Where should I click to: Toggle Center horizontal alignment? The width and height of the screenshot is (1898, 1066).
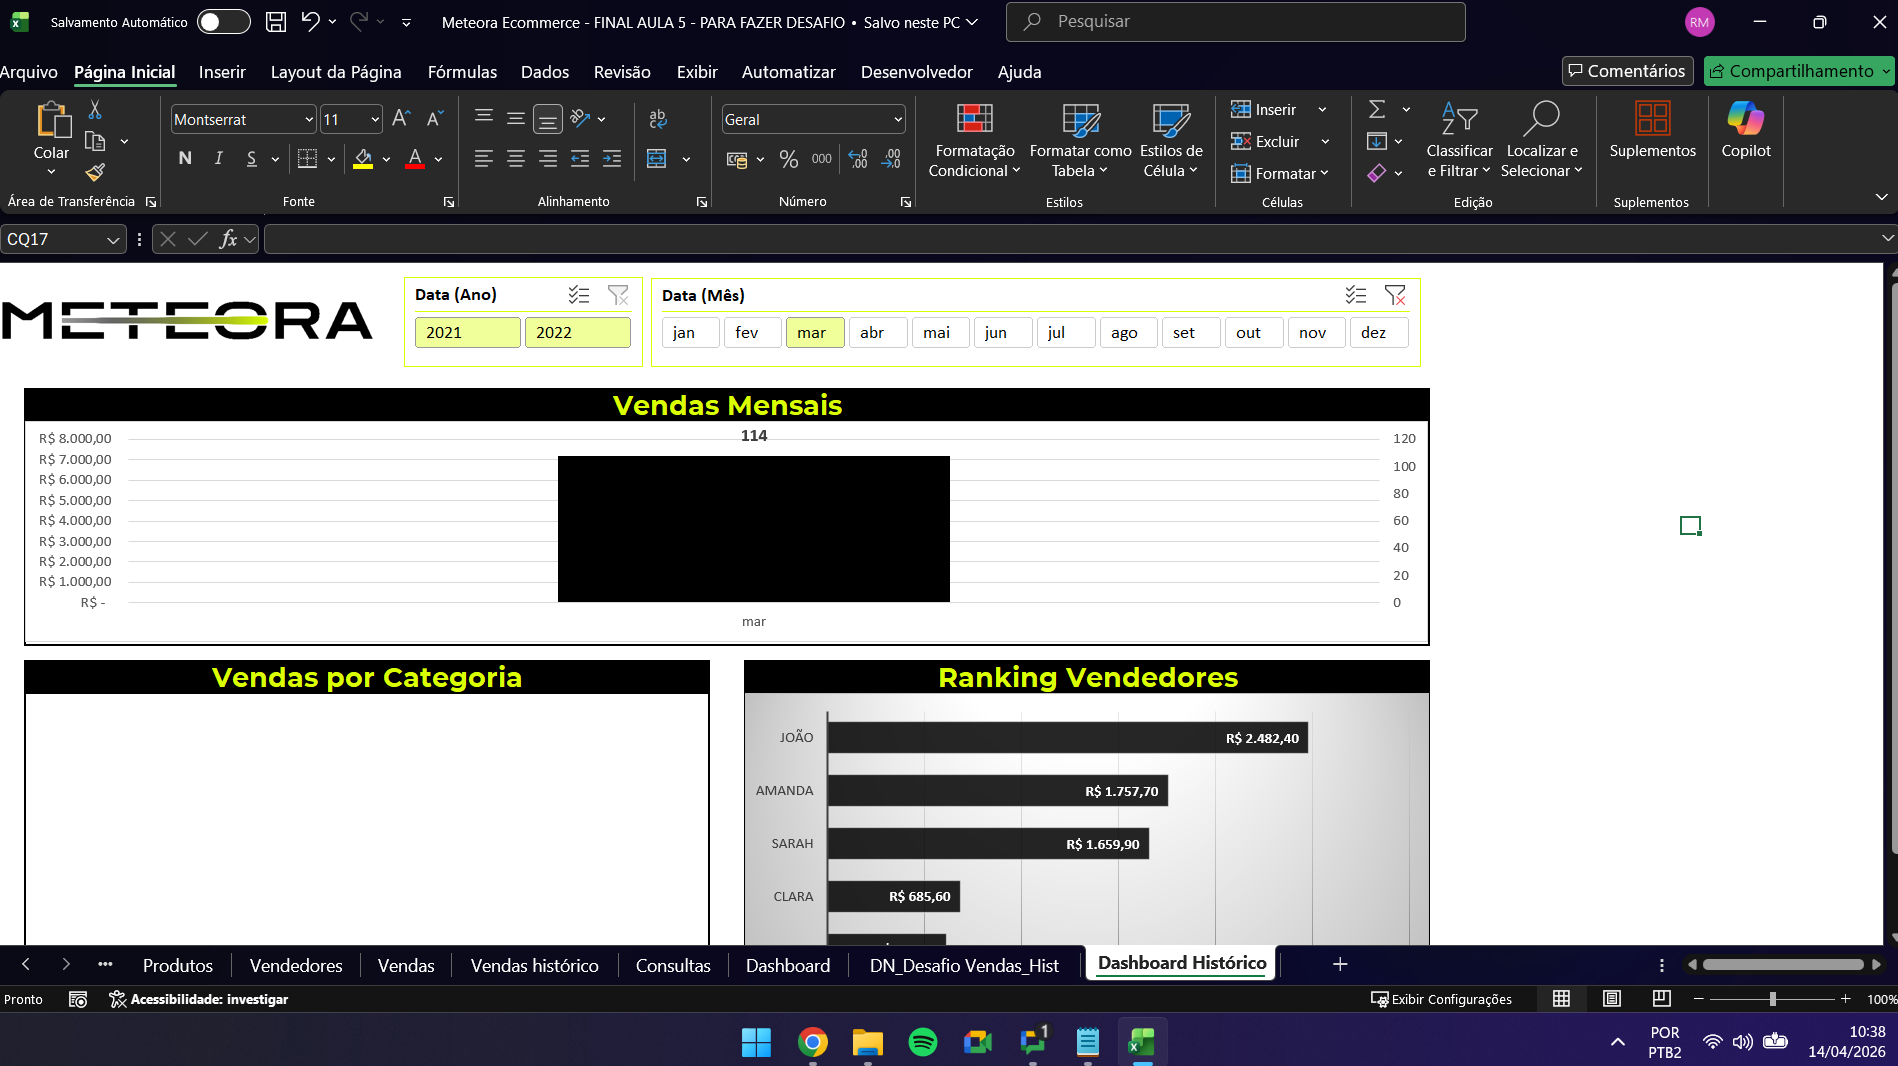(x=516, y=159)
